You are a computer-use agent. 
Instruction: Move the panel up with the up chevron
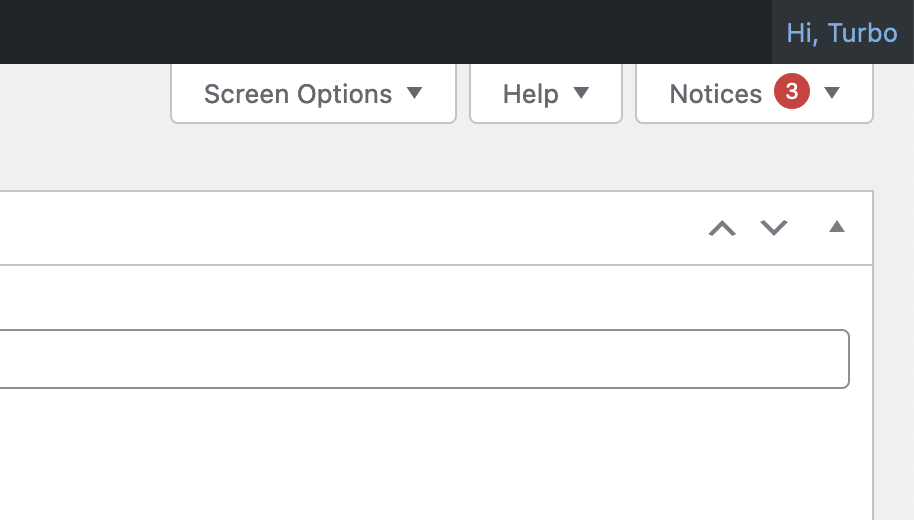pyautogui.click(x=722, y=228)
